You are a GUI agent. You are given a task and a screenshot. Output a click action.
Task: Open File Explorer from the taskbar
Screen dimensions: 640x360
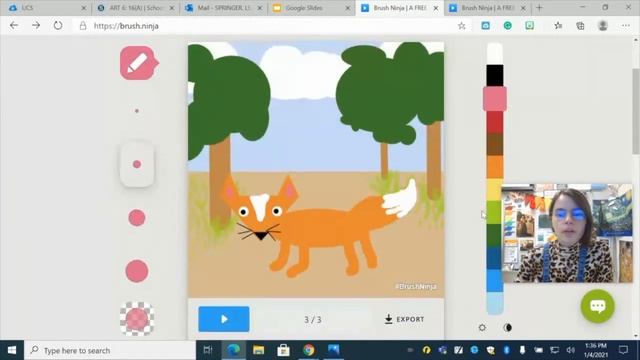(x=258, y=350)
